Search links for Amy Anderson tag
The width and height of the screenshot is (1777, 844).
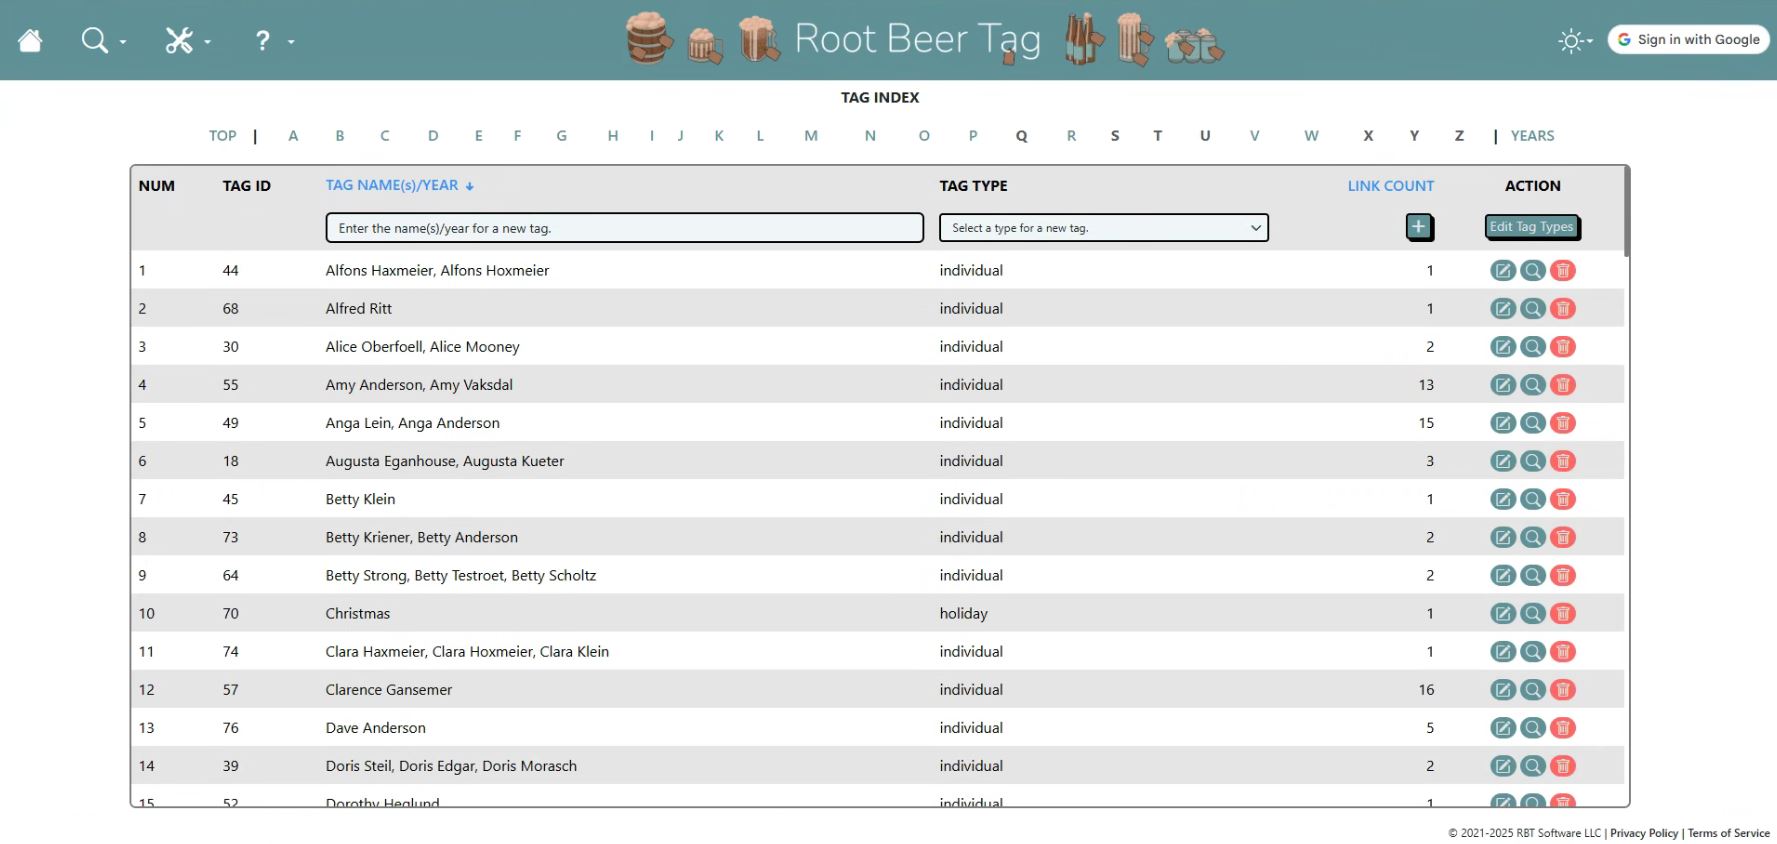click(x=1532, y=385)
